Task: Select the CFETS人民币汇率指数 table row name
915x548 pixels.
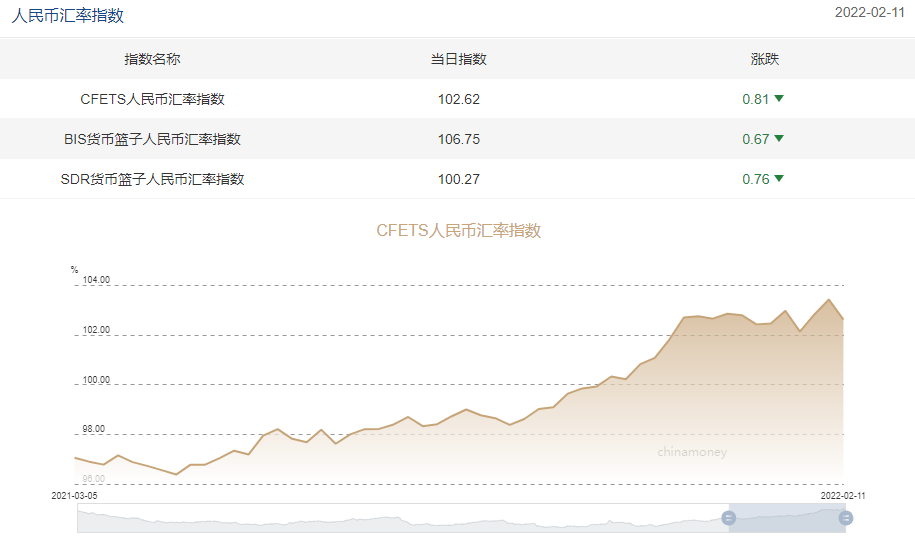Action: coord(152,99)
